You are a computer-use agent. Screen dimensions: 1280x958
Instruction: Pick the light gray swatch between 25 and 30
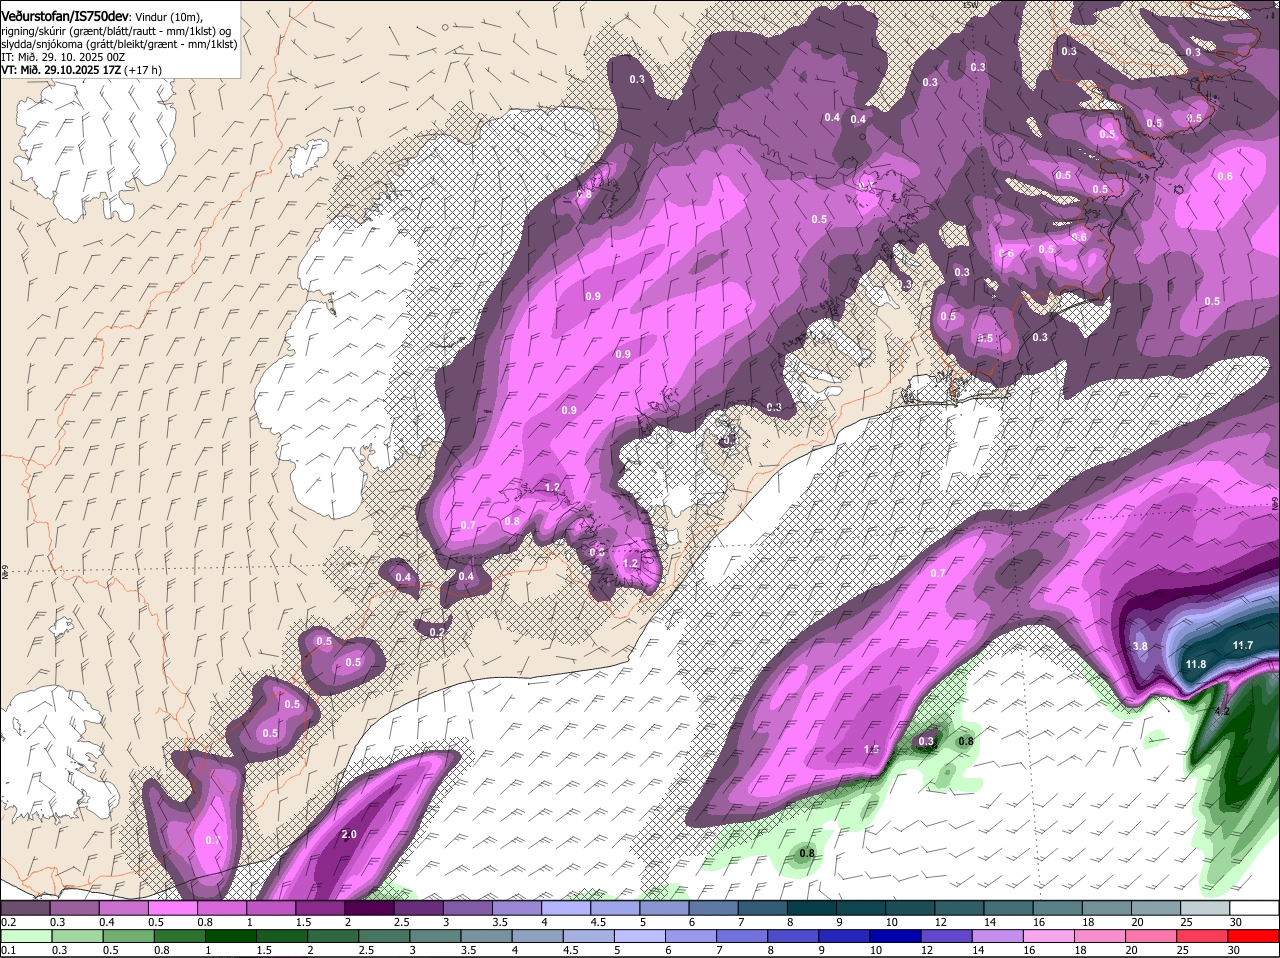pos(1204,908)
